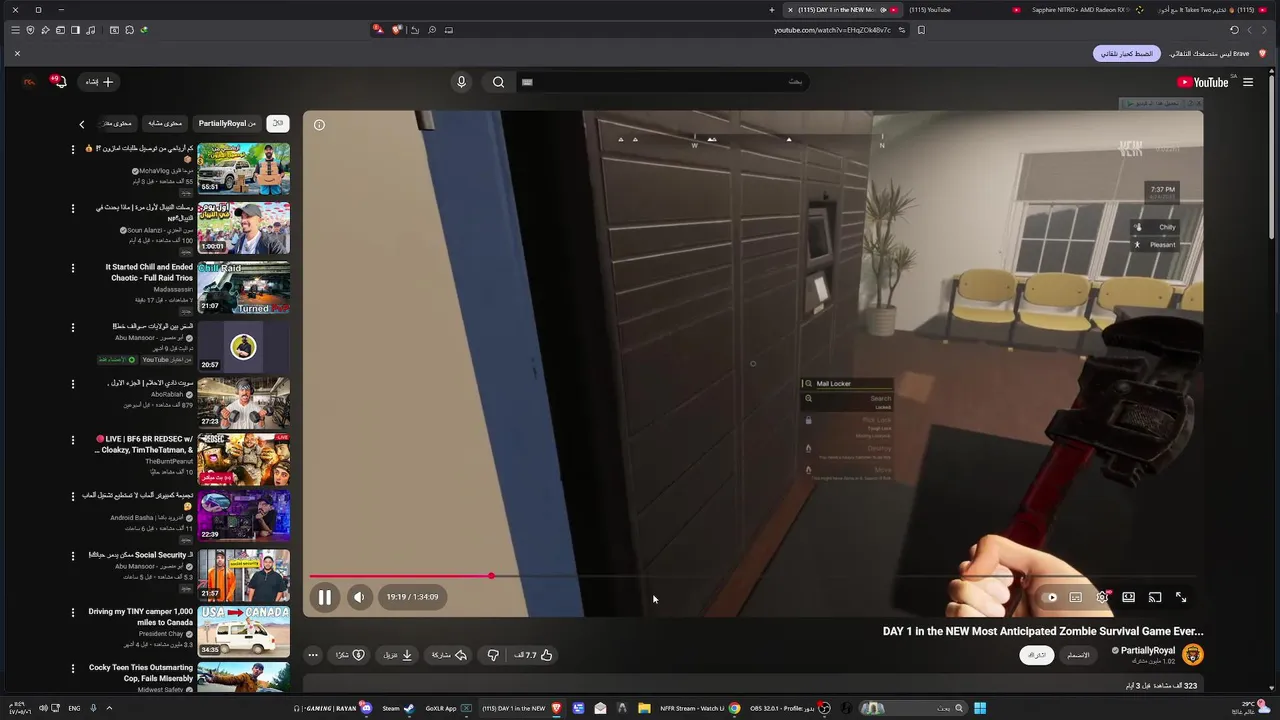This screenshot has width=1280, height=720.
Task: Open the player settings gear
Action: point(1102,597)
